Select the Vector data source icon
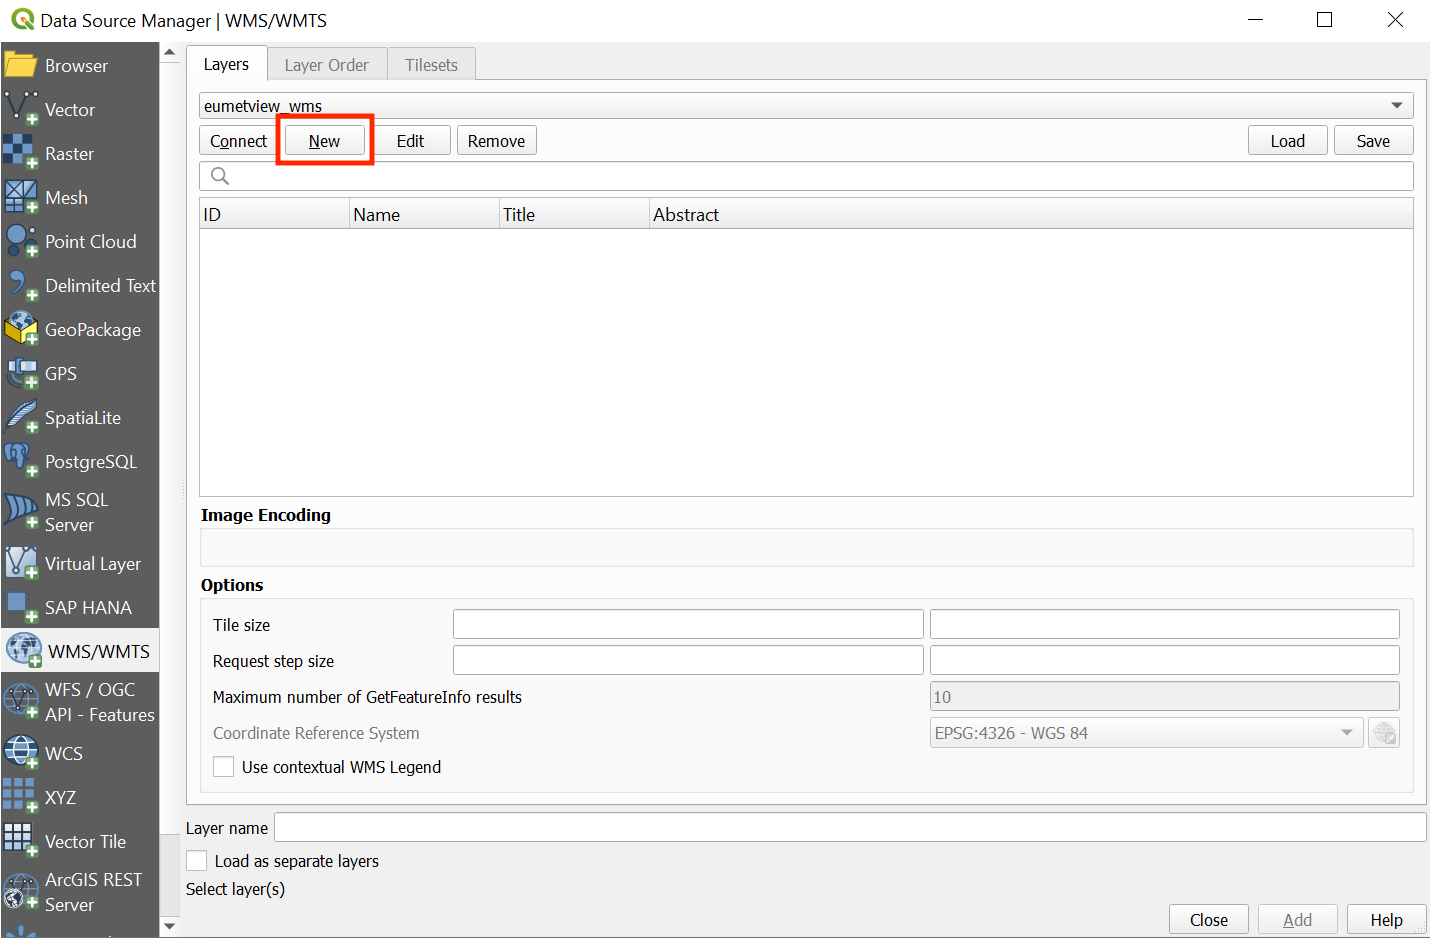1430x938 pixels. (x=21, y=108)
